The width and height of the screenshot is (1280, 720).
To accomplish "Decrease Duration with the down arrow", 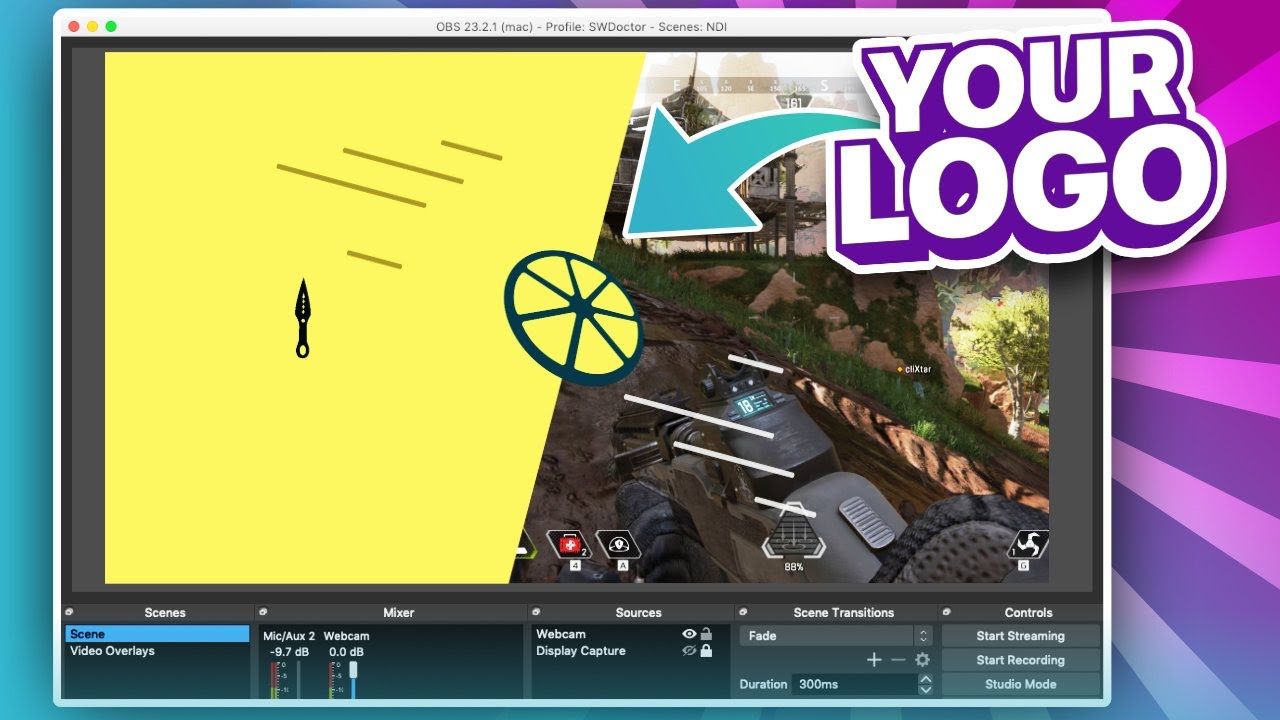I will coord(925,690).
